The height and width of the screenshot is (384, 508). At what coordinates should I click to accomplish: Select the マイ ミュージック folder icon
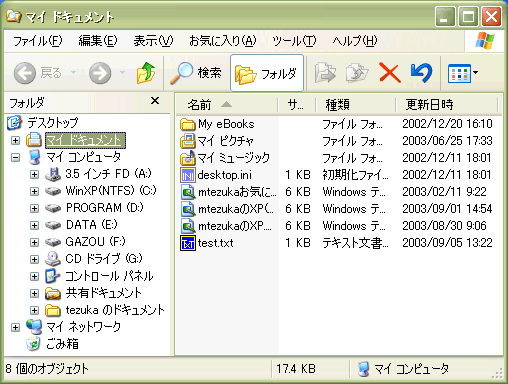pyautogui.click(x=188, y=158)
